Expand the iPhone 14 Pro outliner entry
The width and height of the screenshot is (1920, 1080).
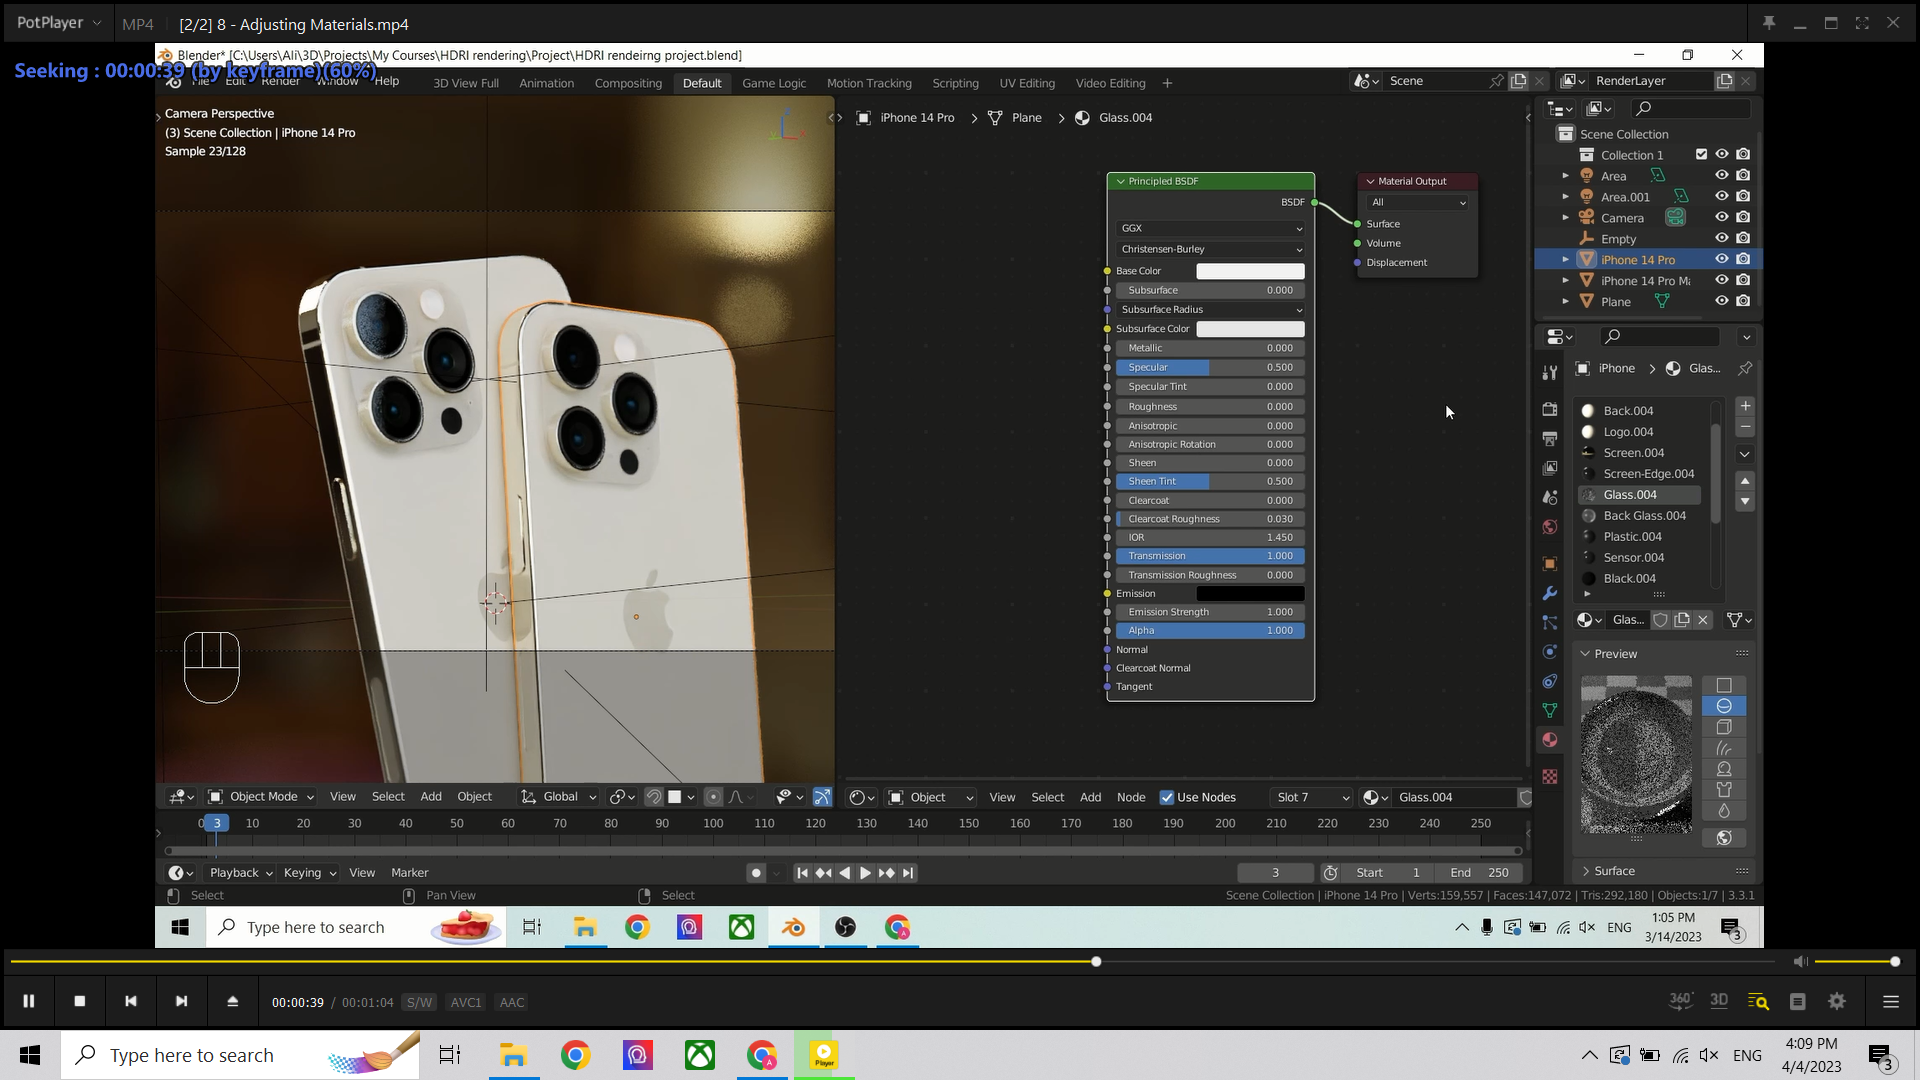(1566, 259)
